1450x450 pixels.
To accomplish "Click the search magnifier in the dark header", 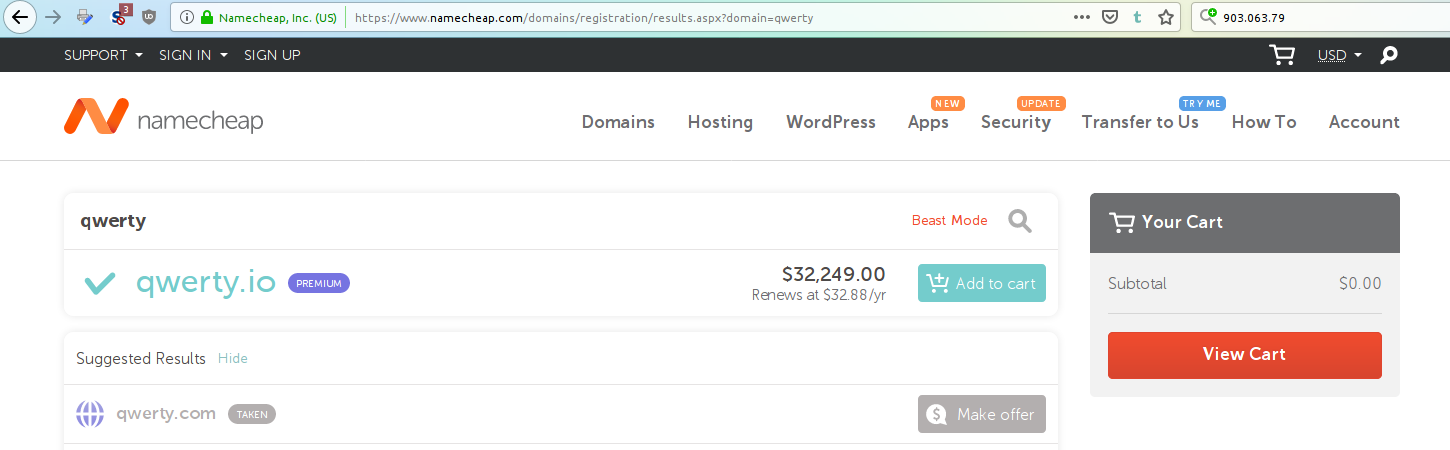I will (1388, 55).
